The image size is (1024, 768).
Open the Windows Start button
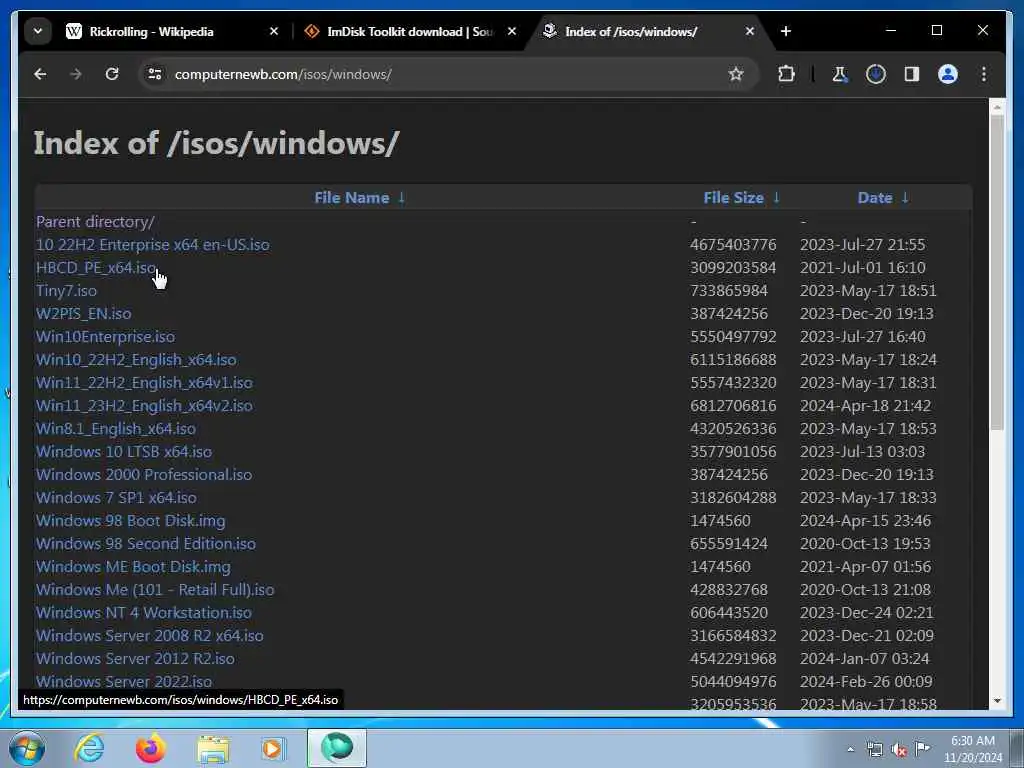tap(27, 748)
